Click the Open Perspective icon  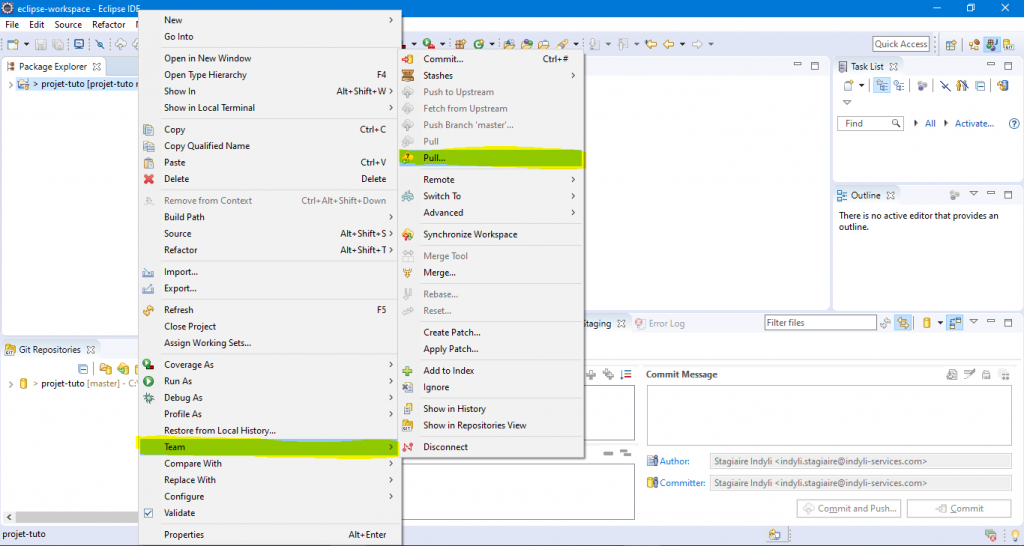click(x=951, y=44)
